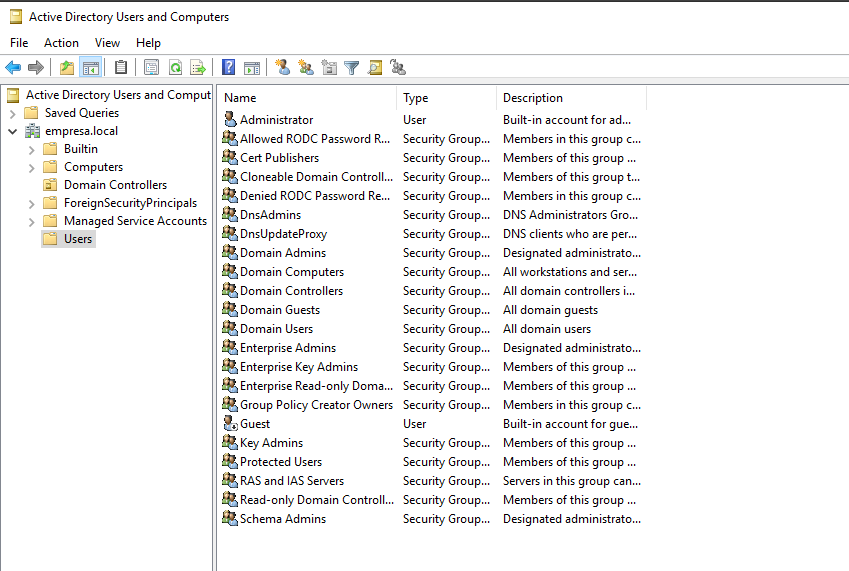849x571 pixels.
Task: Select Builtin in the console tree
Action: [x=81, y=149]
